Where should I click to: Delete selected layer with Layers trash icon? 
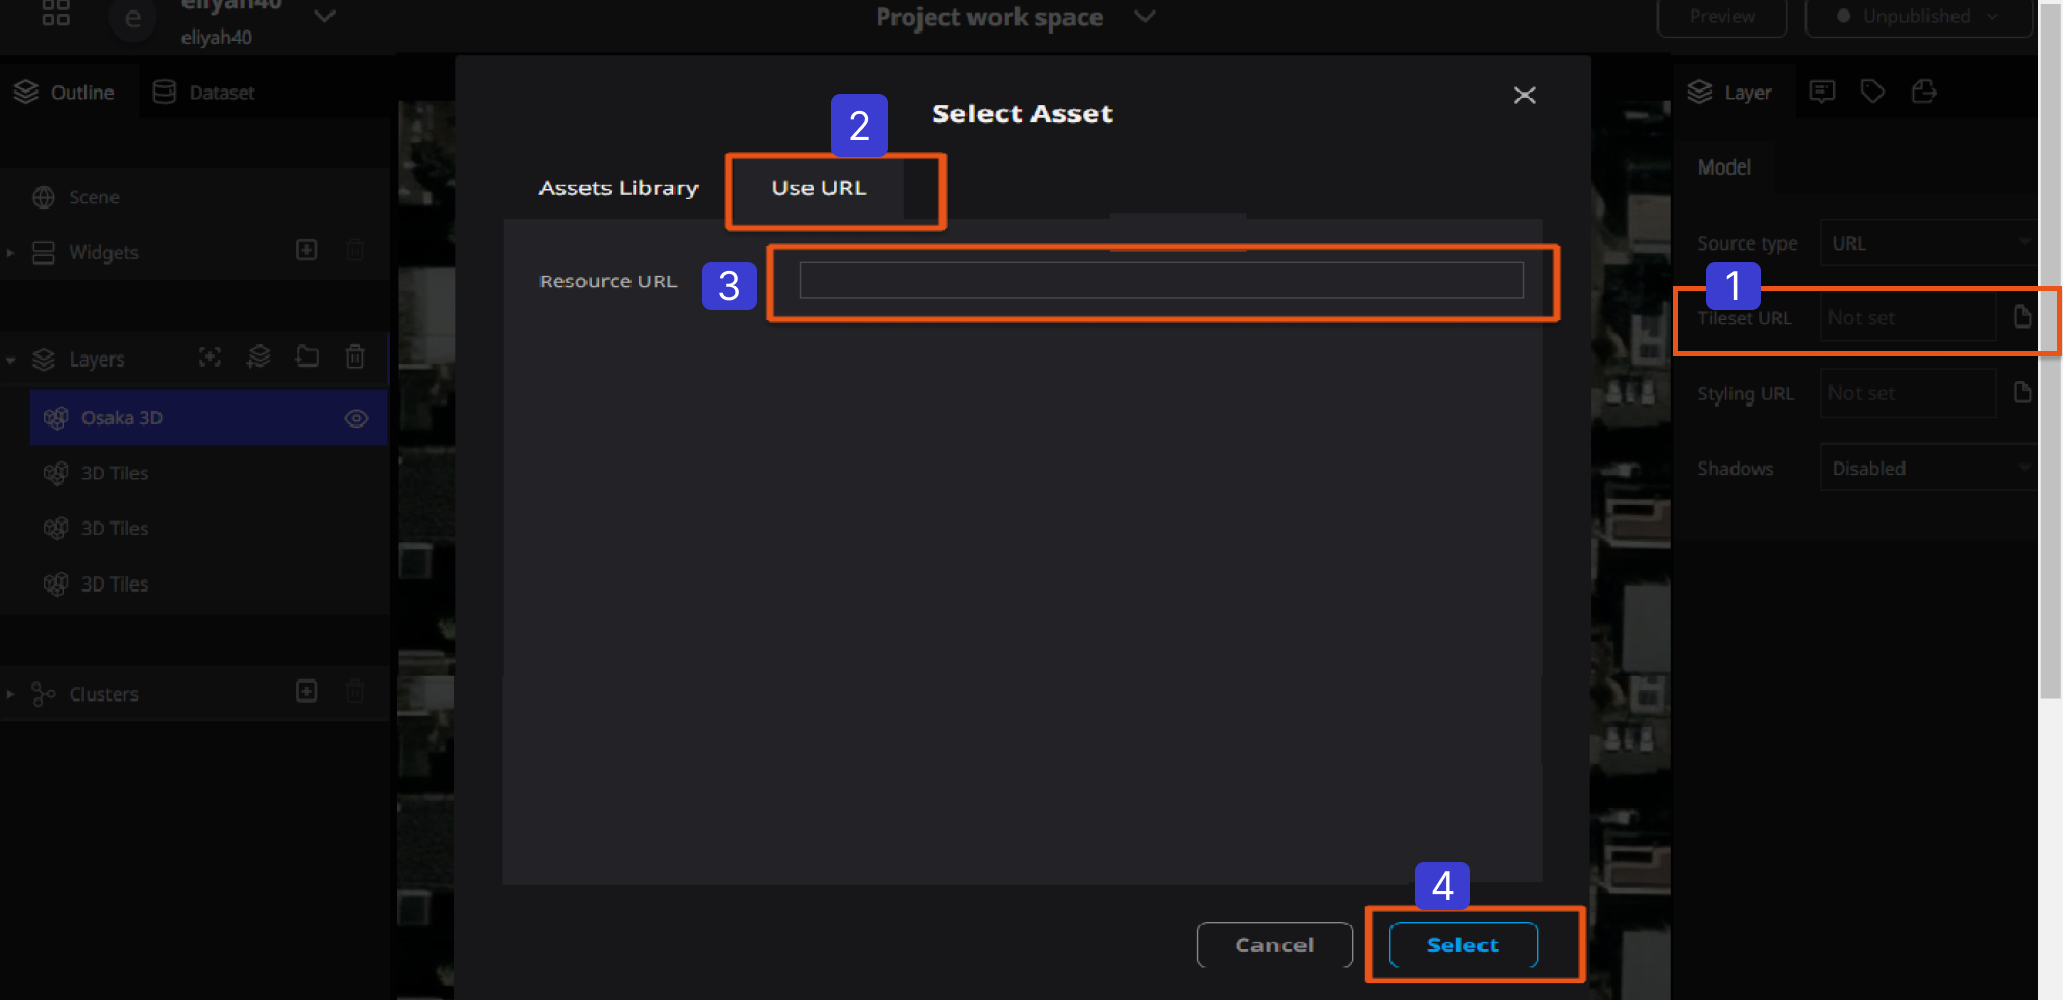pyautogui.click(x=355, y=357)
